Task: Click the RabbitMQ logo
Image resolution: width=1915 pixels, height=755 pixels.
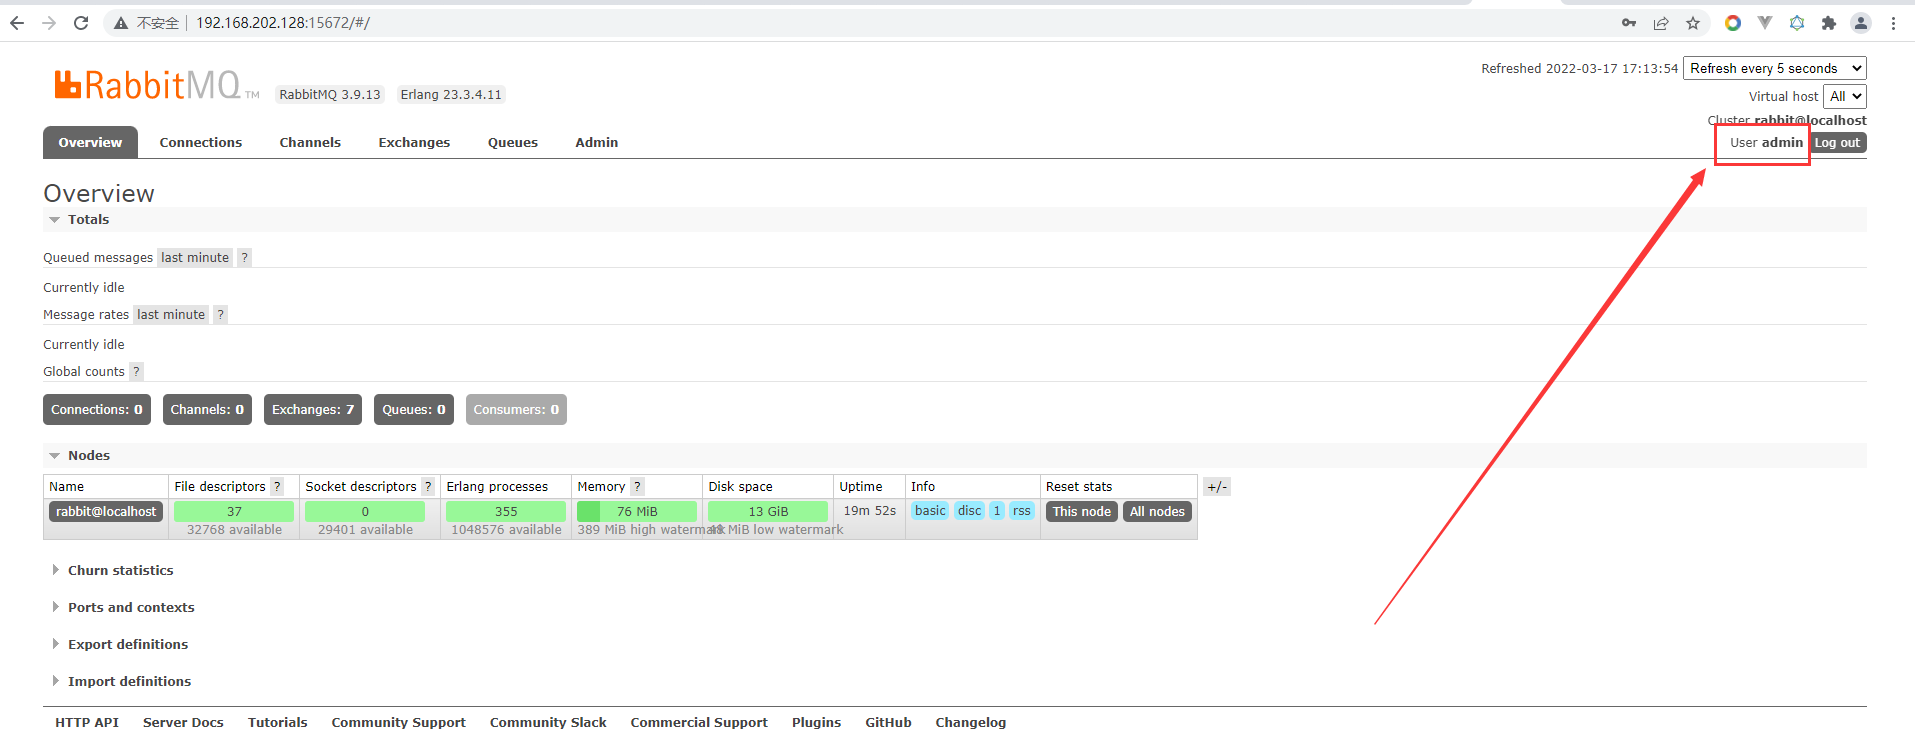Action: point(156,85)
